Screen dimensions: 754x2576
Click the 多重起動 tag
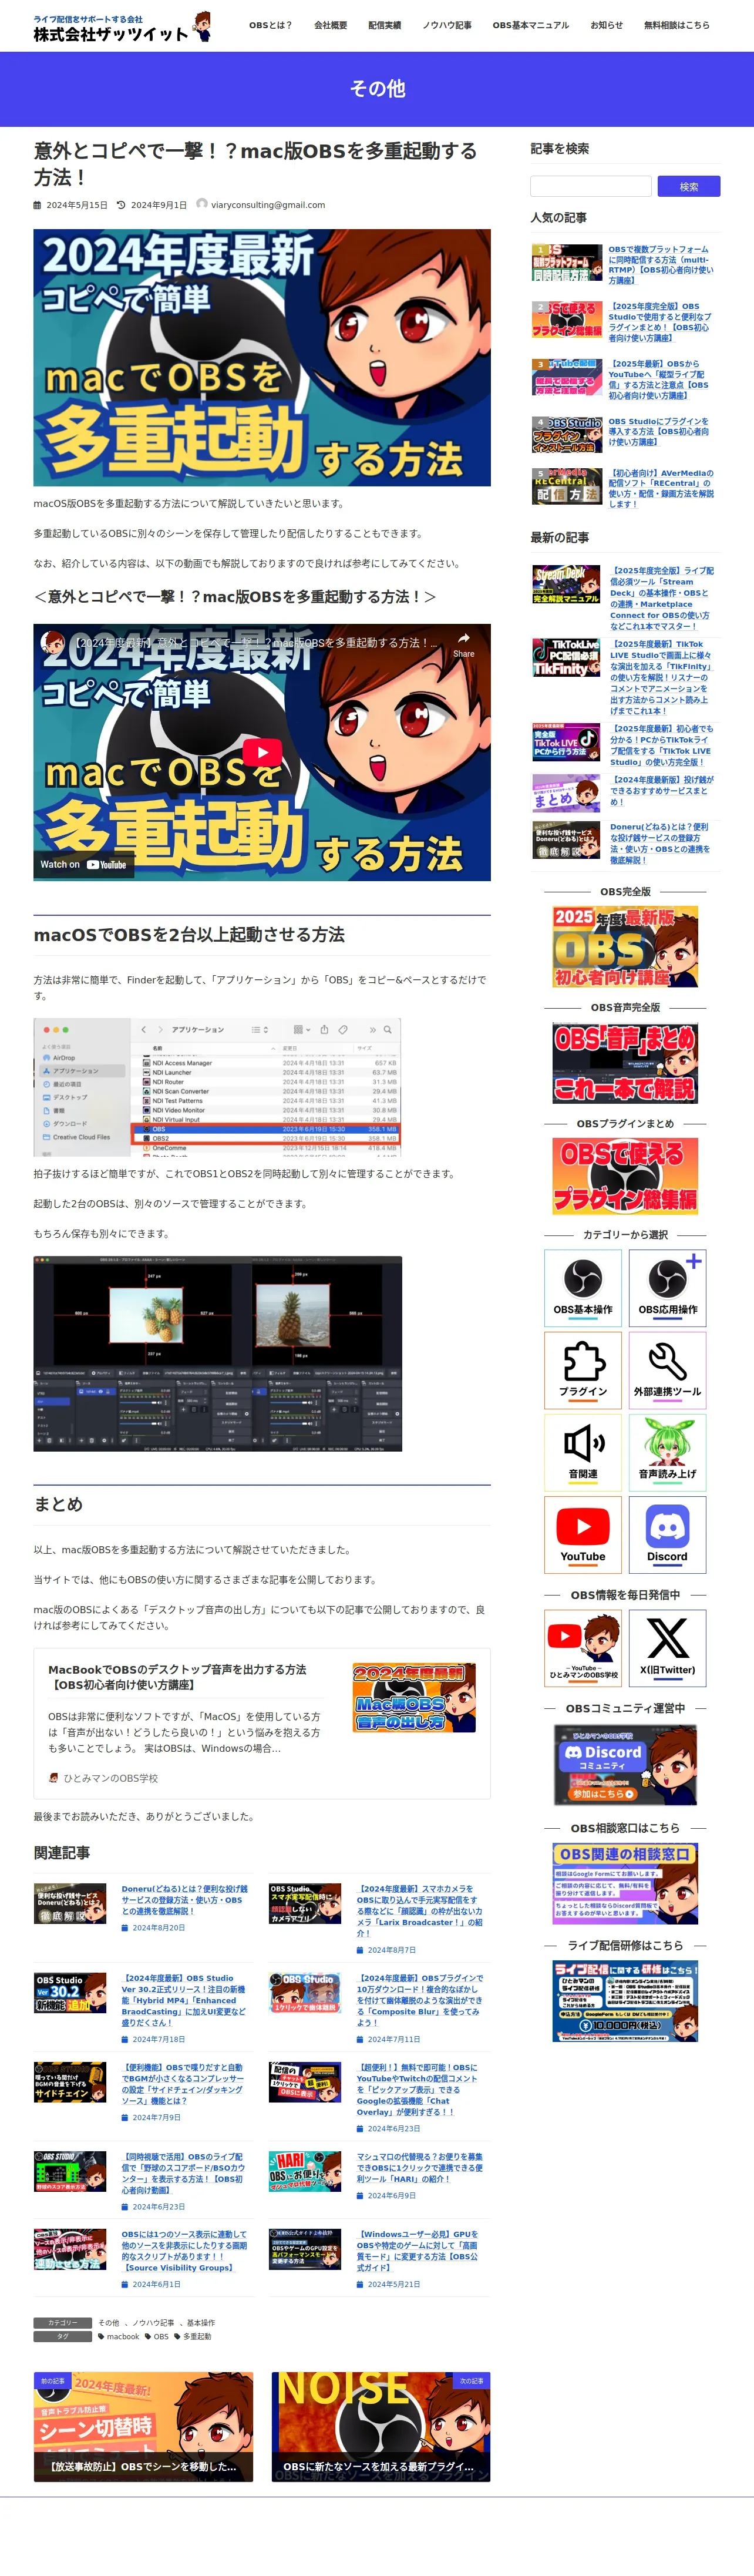[x=193, y=2337]
